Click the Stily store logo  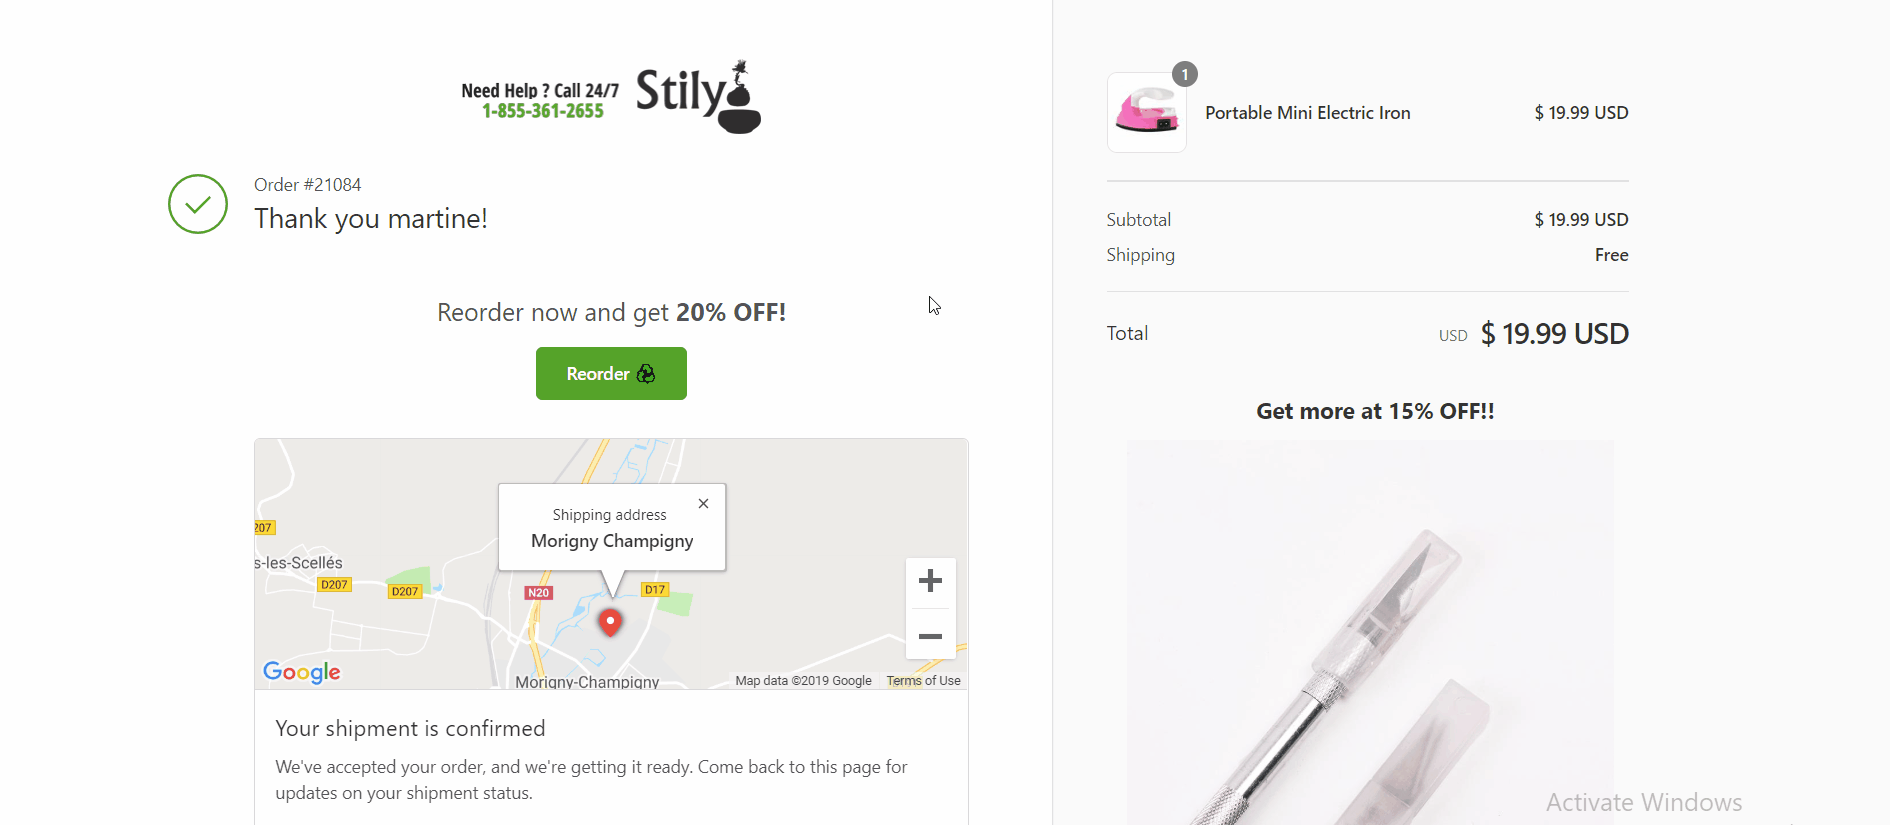(698, 96)
